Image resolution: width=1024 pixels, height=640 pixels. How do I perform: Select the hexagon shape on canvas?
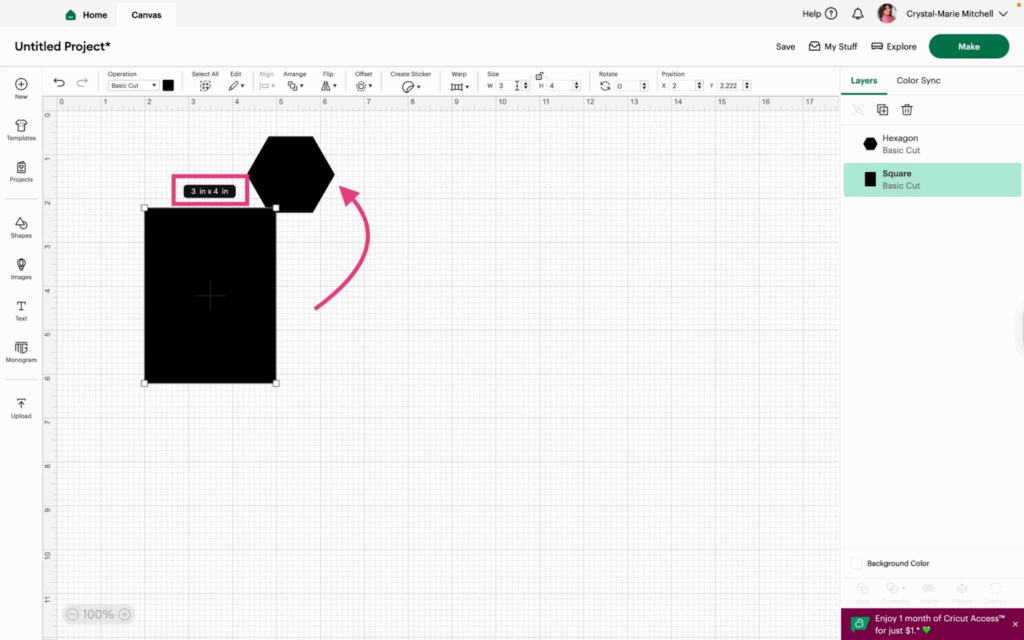click(x=291, y=174)
